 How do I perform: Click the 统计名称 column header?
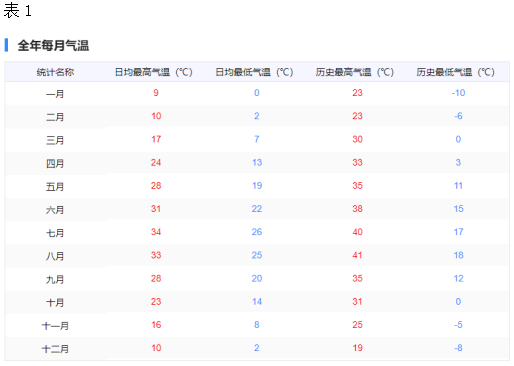(55, 72)
